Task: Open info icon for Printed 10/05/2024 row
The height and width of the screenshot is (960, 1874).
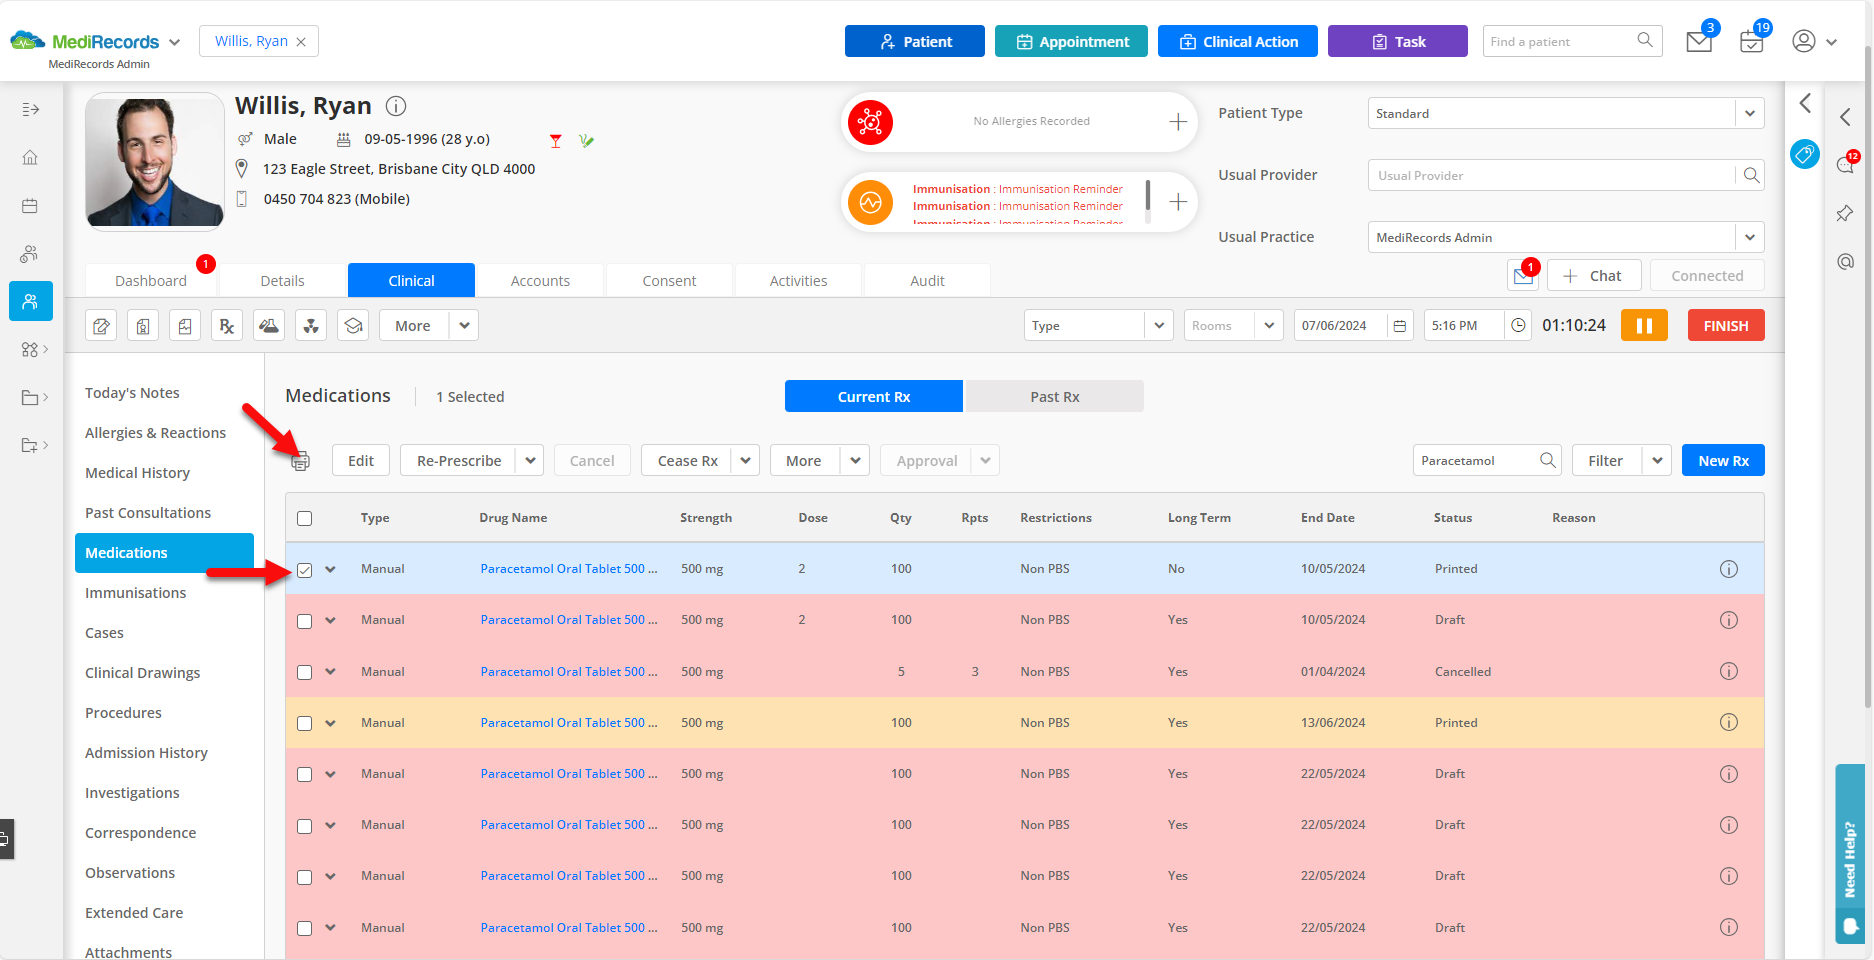Action: click(x=1728, y=569)
